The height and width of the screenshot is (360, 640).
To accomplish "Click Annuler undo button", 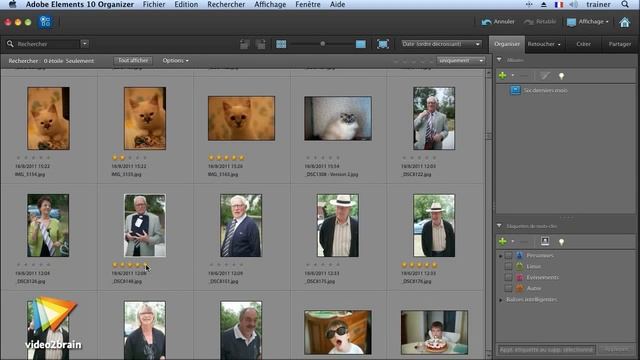I will point(498,22).
